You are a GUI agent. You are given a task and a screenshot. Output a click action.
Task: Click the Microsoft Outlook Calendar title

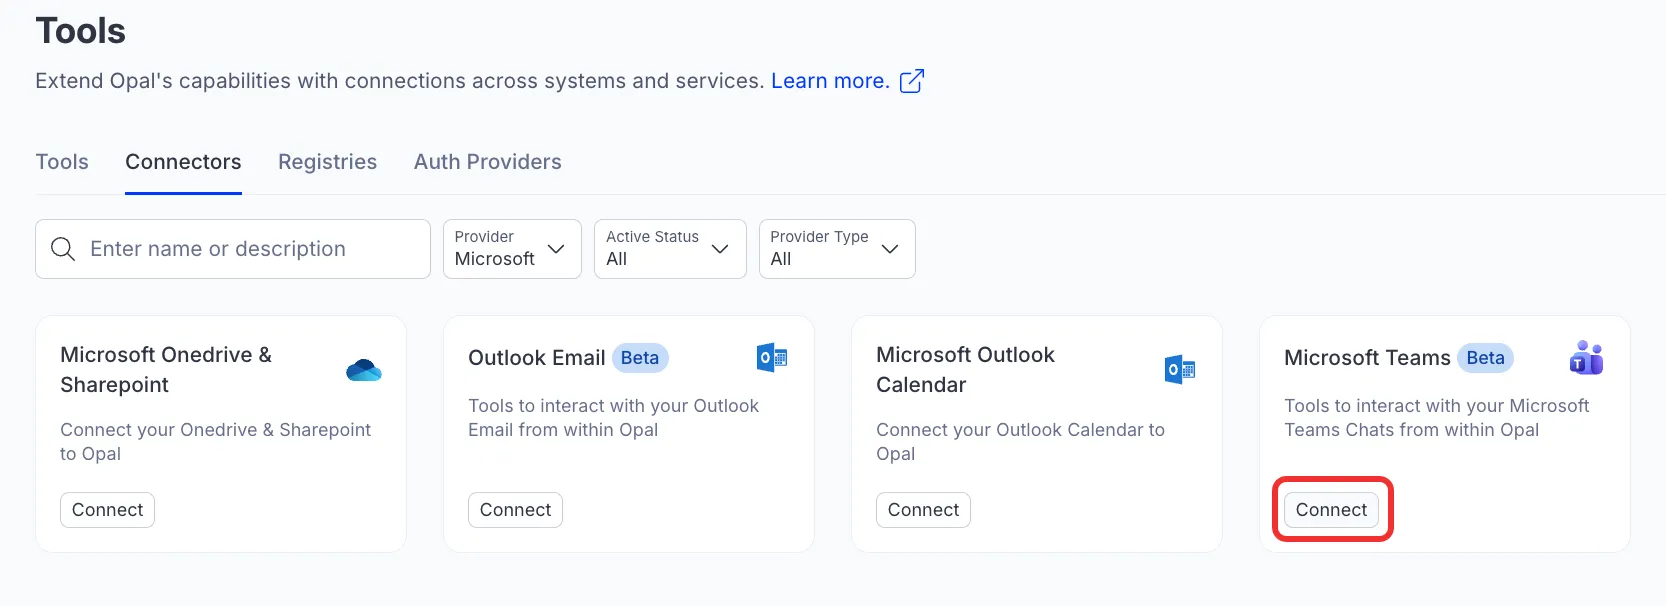965,370
